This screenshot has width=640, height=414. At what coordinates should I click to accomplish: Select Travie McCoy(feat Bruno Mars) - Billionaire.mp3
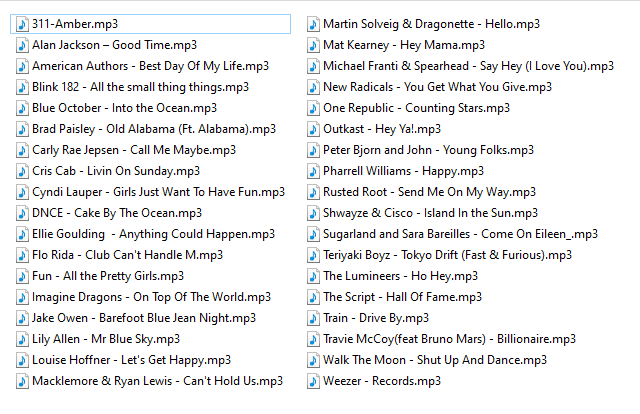[x=449, y=339]
